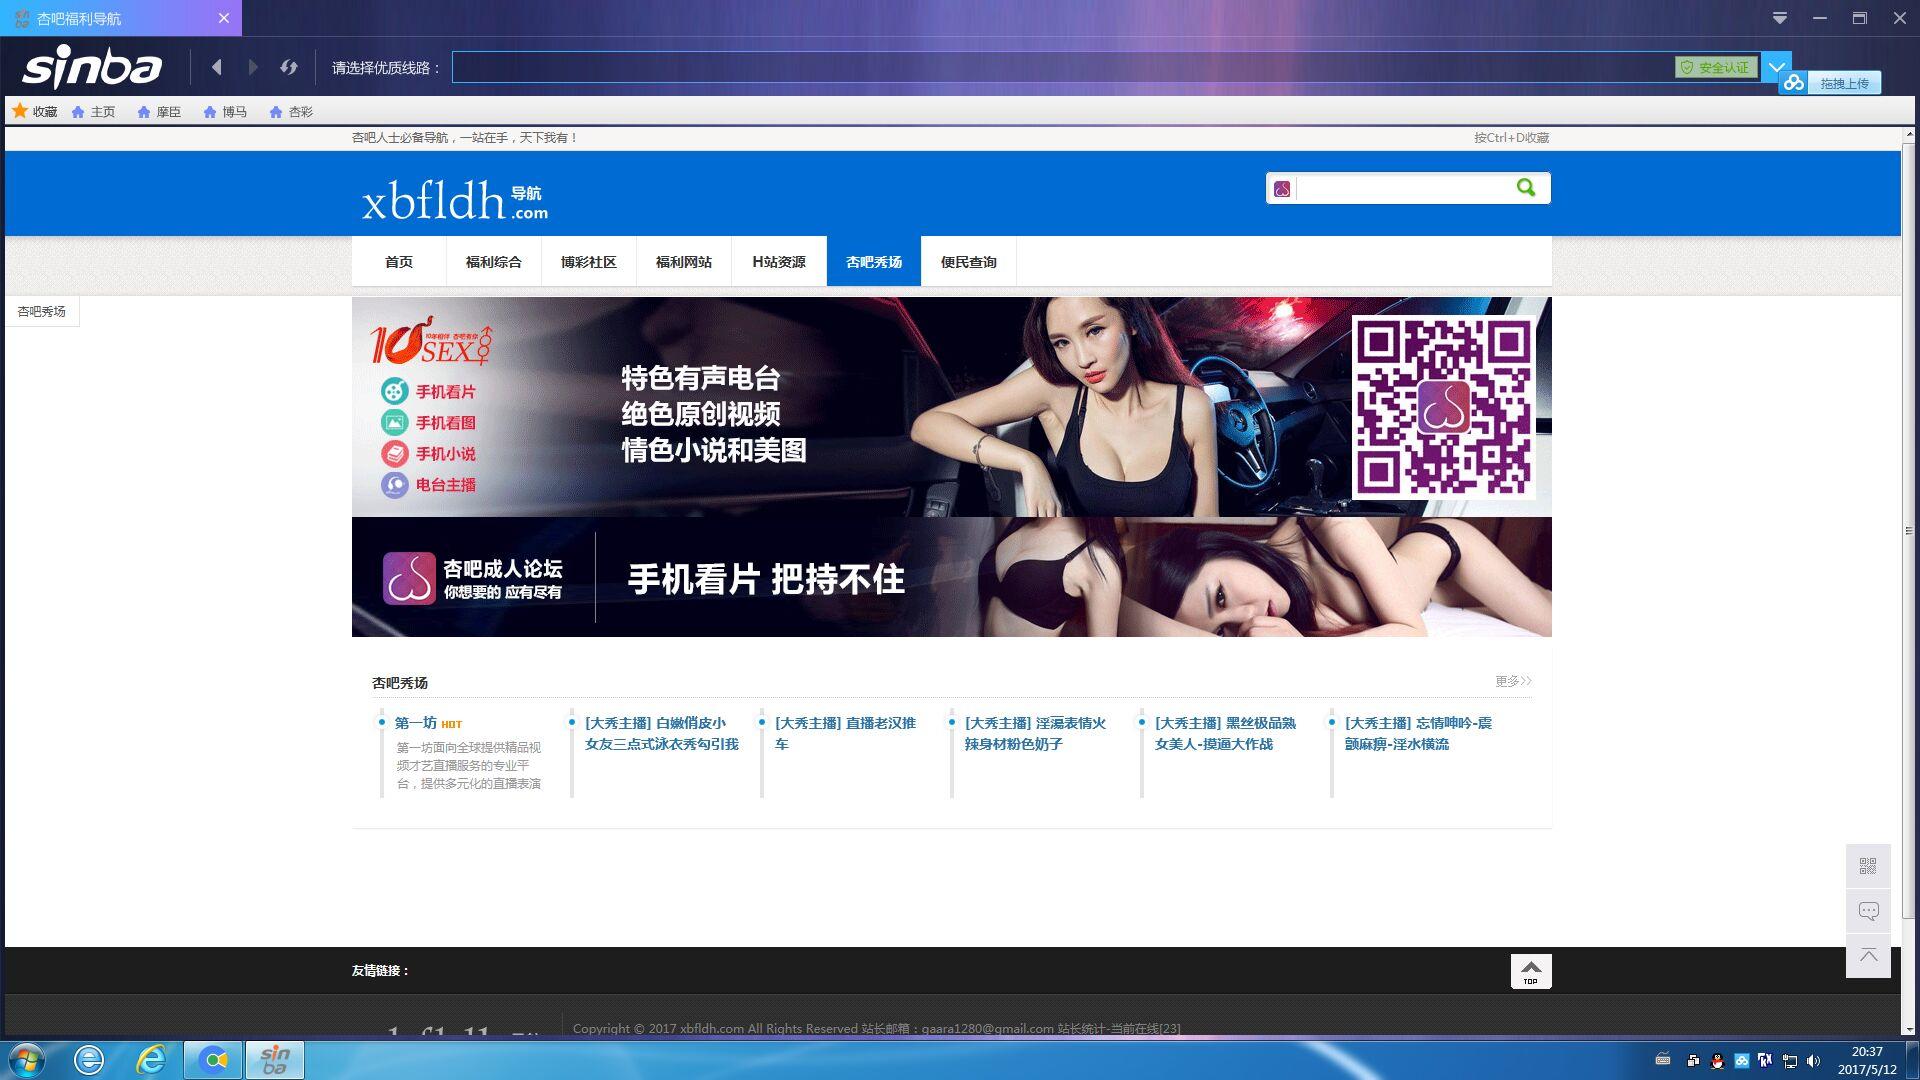Open the 第一坊 HOT link
The image size is (1920, 1080).
coord(416,723)
